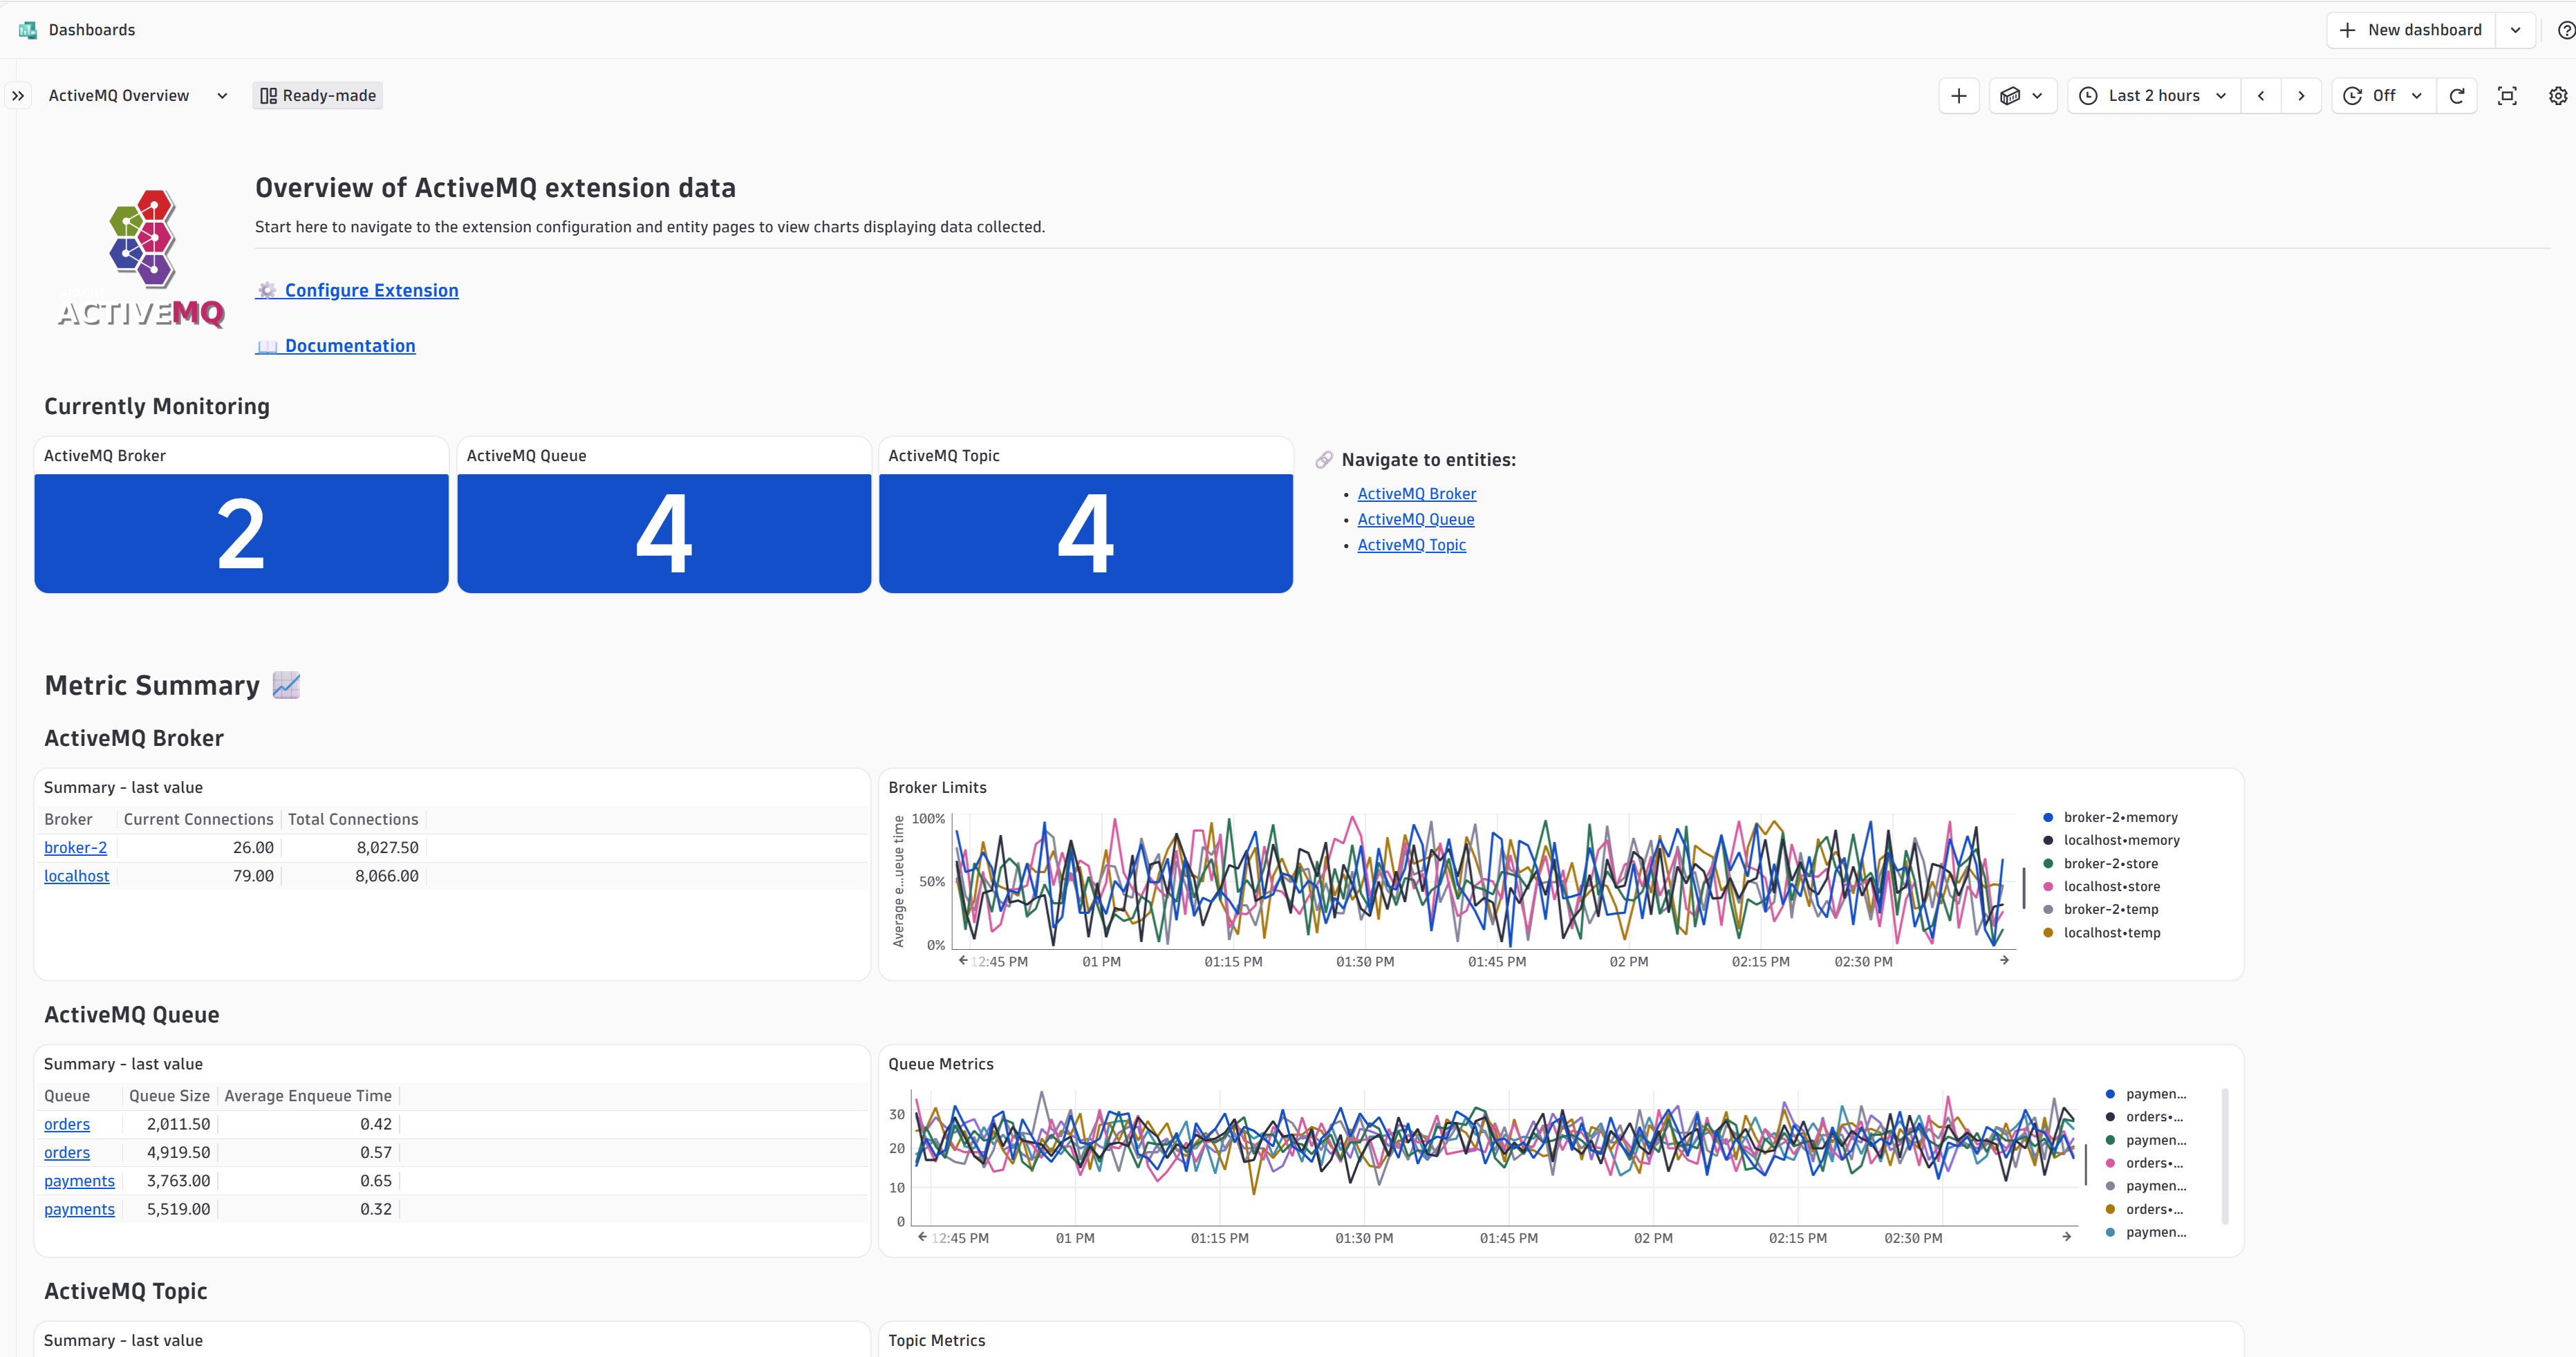
Task: Navigate to ActiveMQ Topic entity link
Action: [x=1411, y=545]
